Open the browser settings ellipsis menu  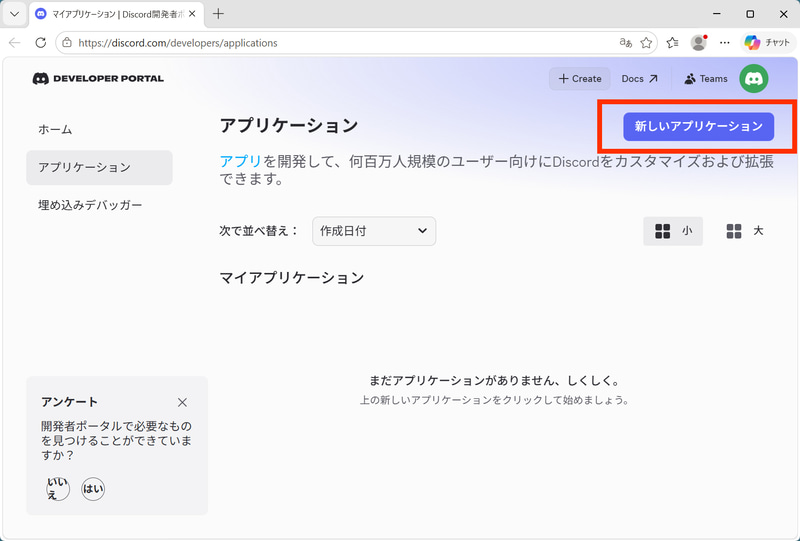click(x=724, y=43)
